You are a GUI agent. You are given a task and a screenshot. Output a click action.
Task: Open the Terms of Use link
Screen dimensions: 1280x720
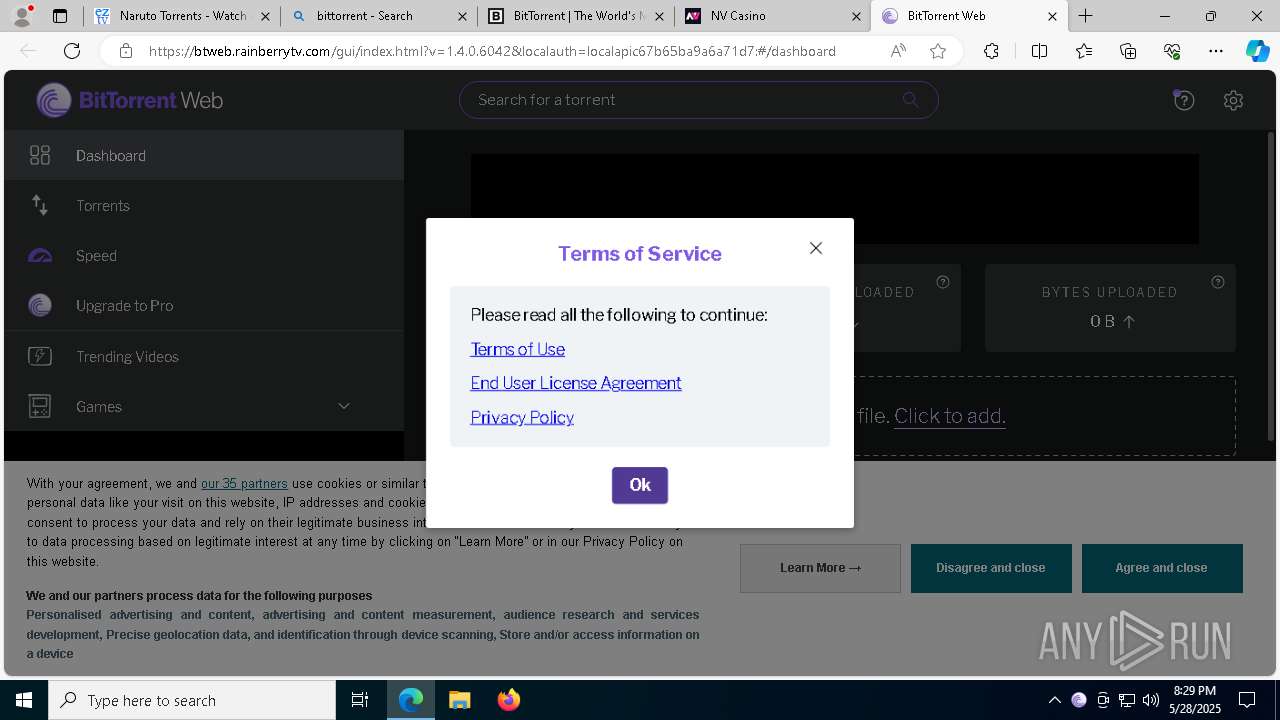click(518, 349)
